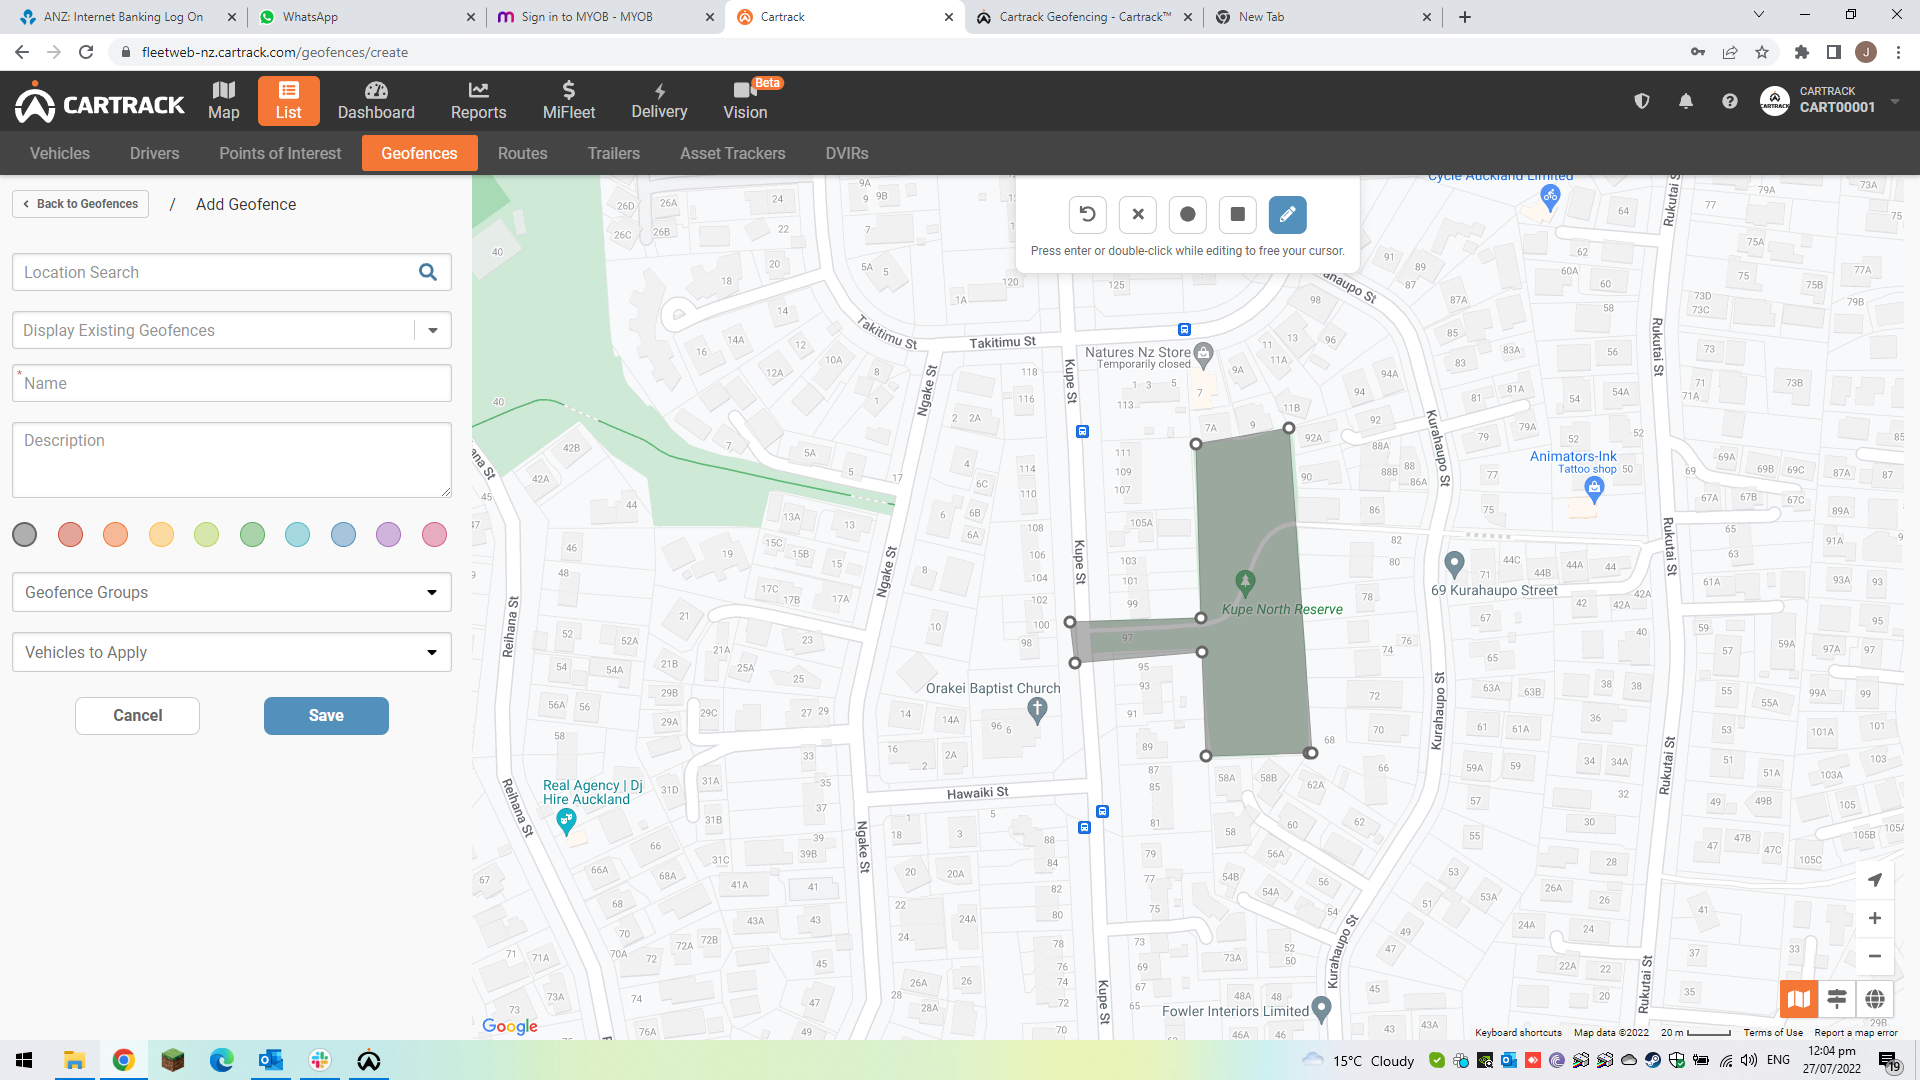Toggle the map view type button
Viewport: 1920px width, 1080px height.
(1798, 998)
